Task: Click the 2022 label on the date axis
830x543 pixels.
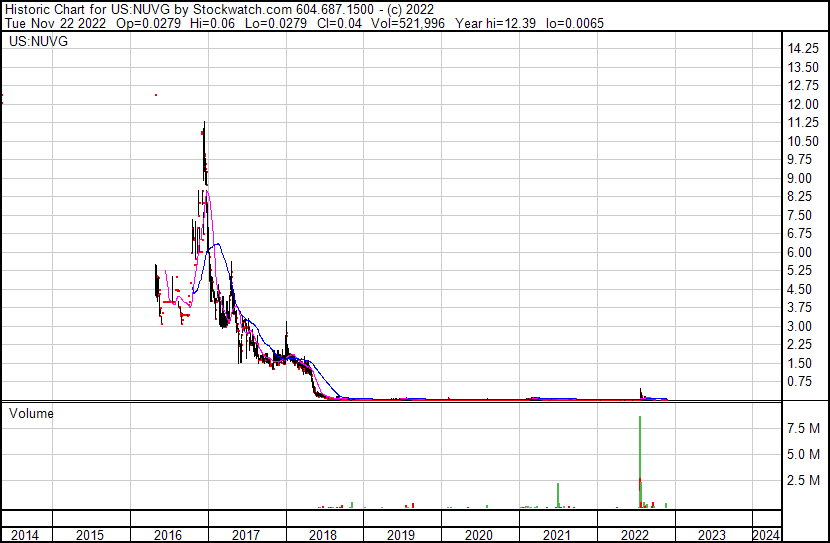Action: point(635,535)
